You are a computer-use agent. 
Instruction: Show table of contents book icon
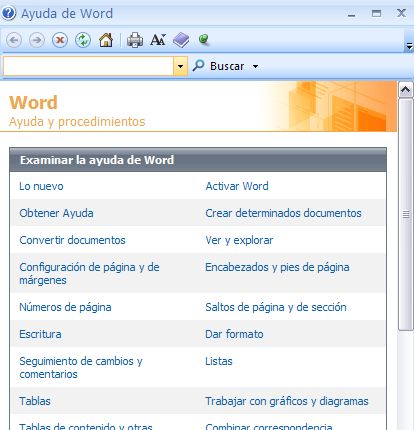181,40
